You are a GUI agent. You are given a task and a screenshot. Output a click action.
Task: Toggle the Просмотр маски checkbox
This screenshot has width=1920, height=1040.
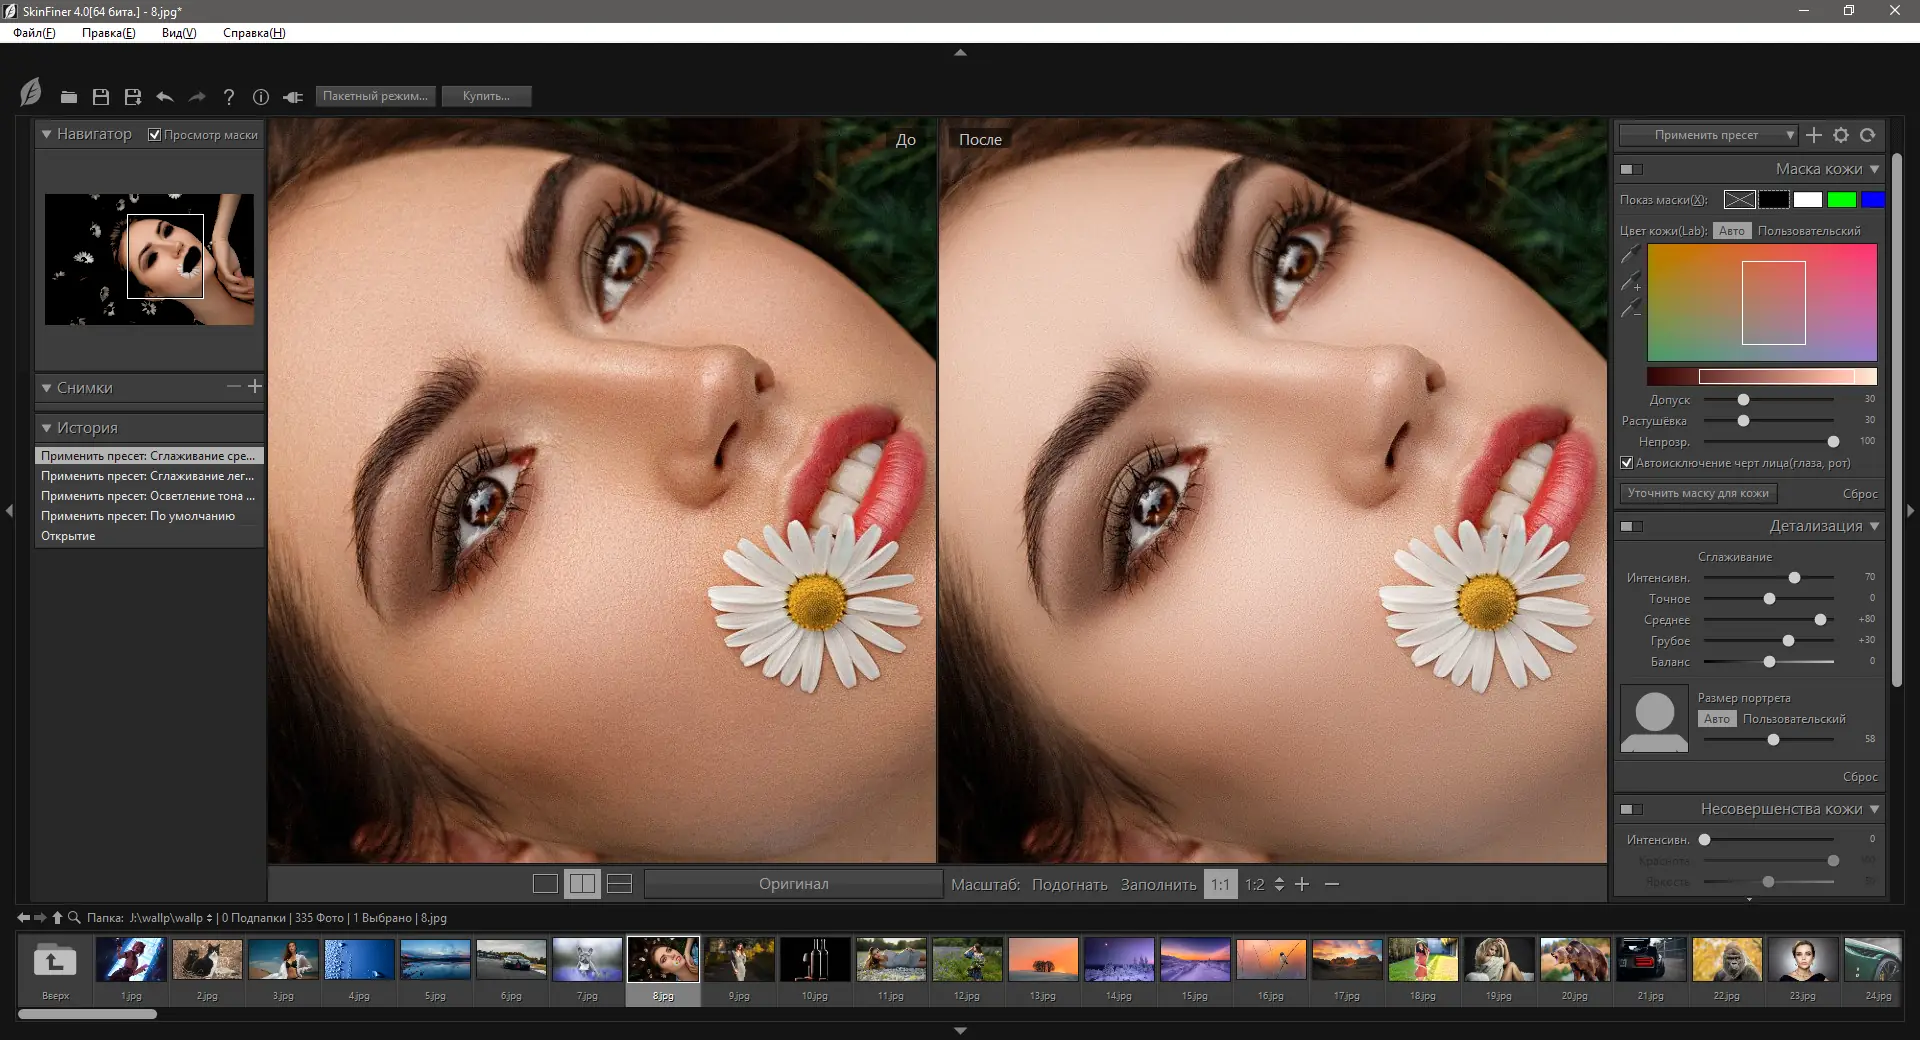coord(155,135)
